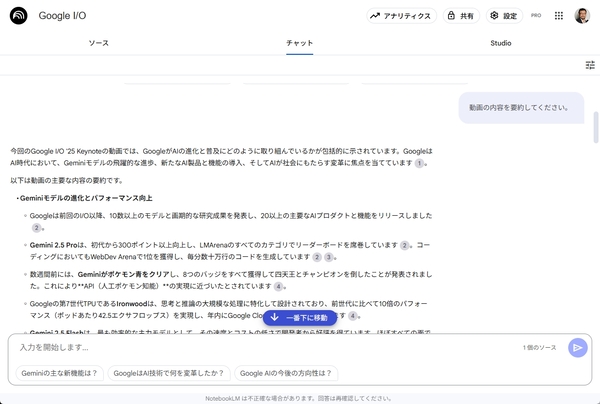This screenshot has width=600, height=404.
Task: Switch to the チャット tab
Action: [x=300, y=43]
